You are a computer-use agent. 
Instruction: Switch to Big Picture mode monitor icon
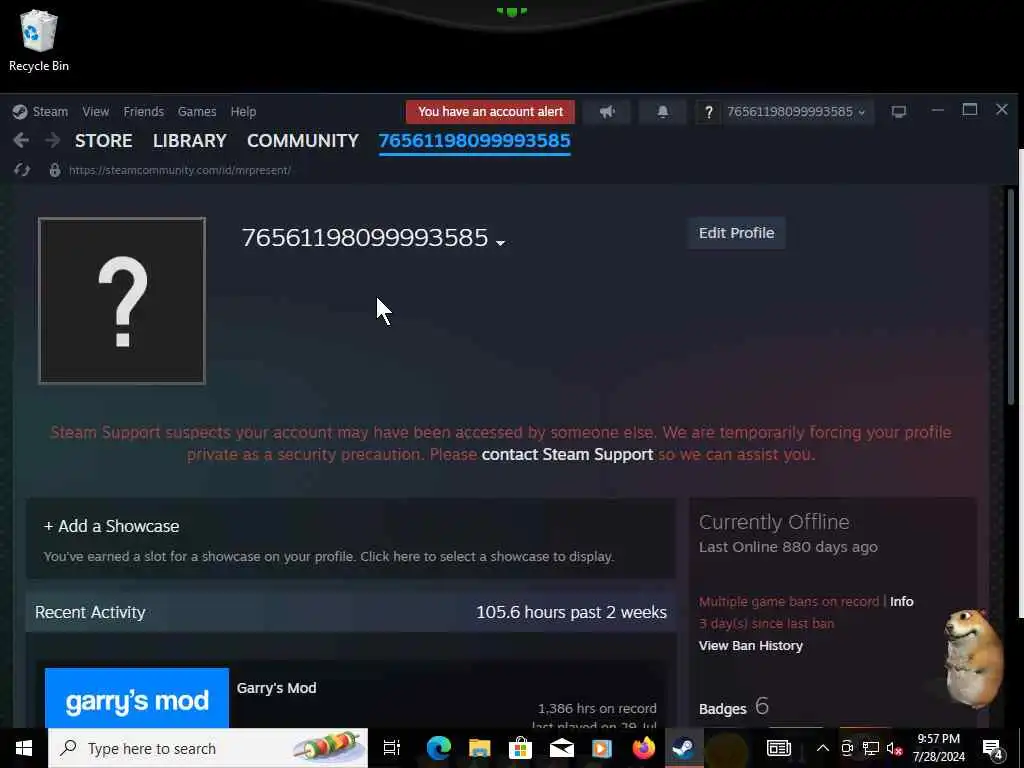coord(899,112)
